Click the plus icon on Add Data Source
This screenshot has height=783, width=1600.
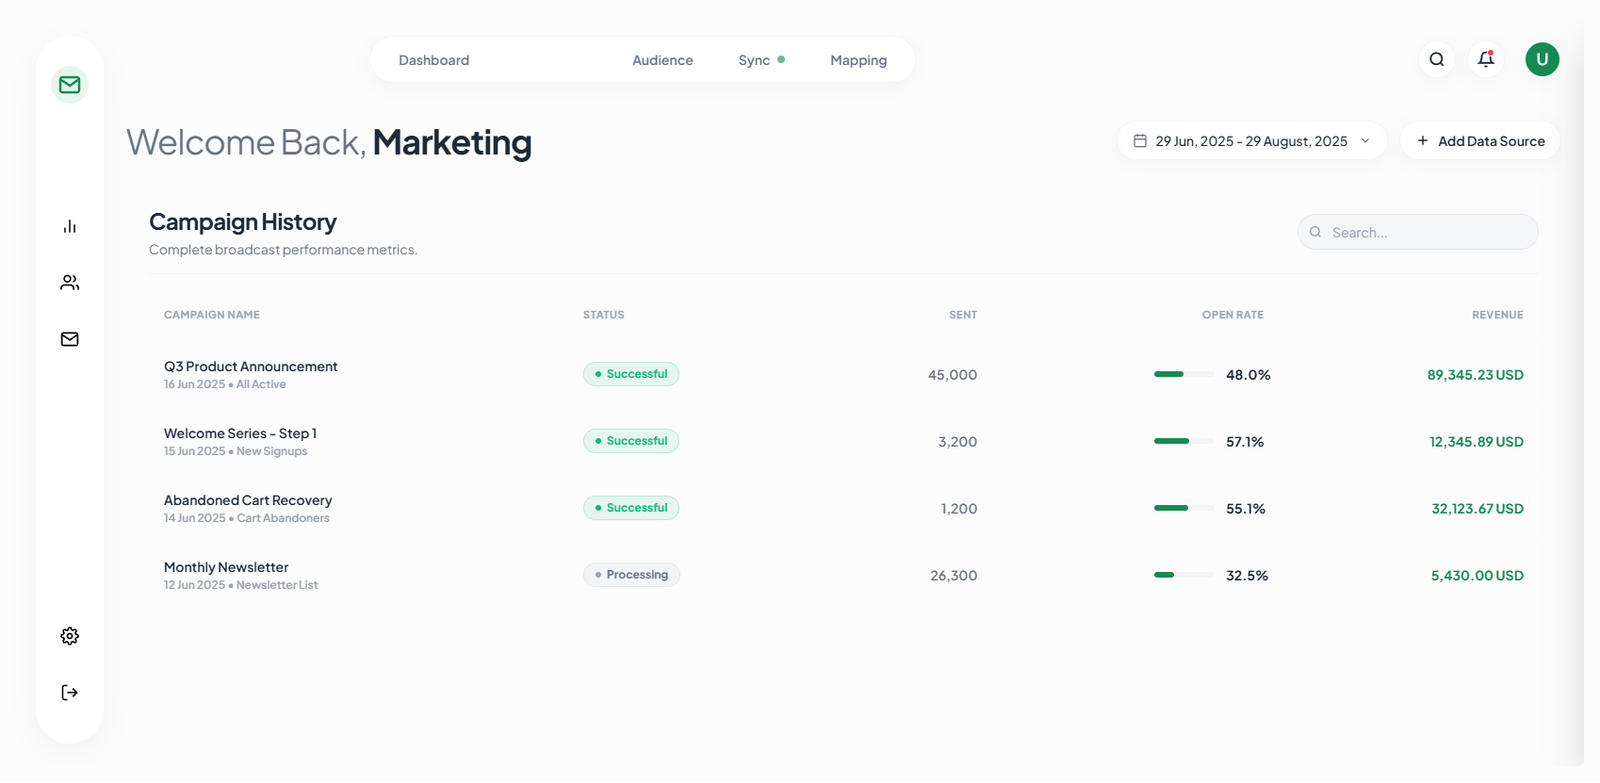coord(1423,141)
